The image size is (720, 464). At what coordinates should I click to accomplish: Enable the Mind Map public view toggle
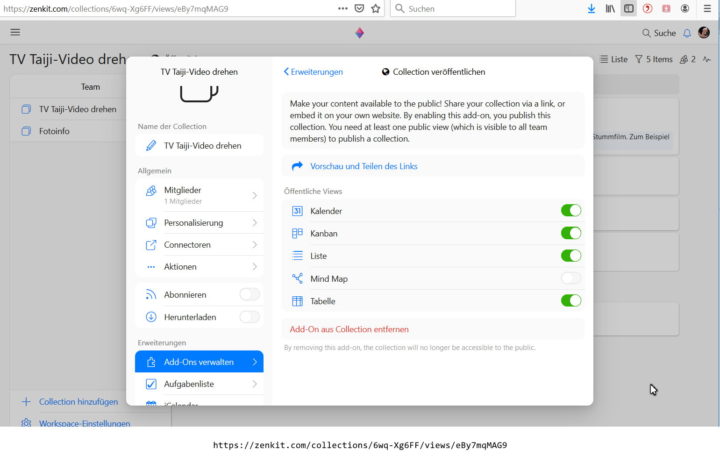point(571,278)
